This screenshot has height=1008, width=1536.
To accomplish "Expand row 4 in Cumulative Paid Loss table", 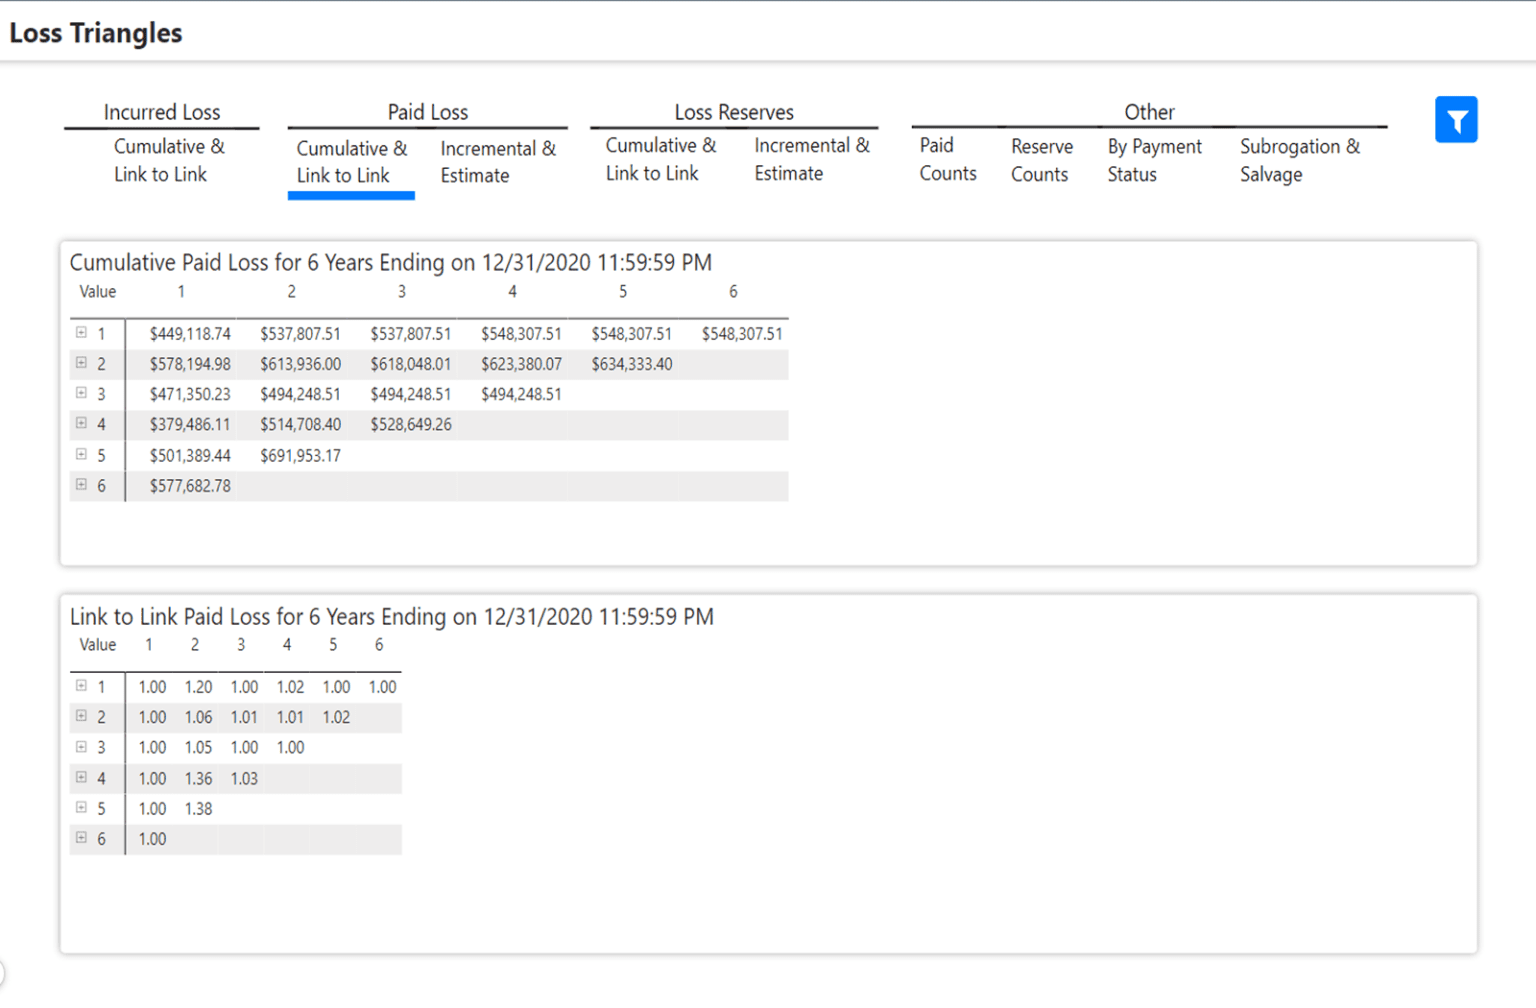I will 81,424.
